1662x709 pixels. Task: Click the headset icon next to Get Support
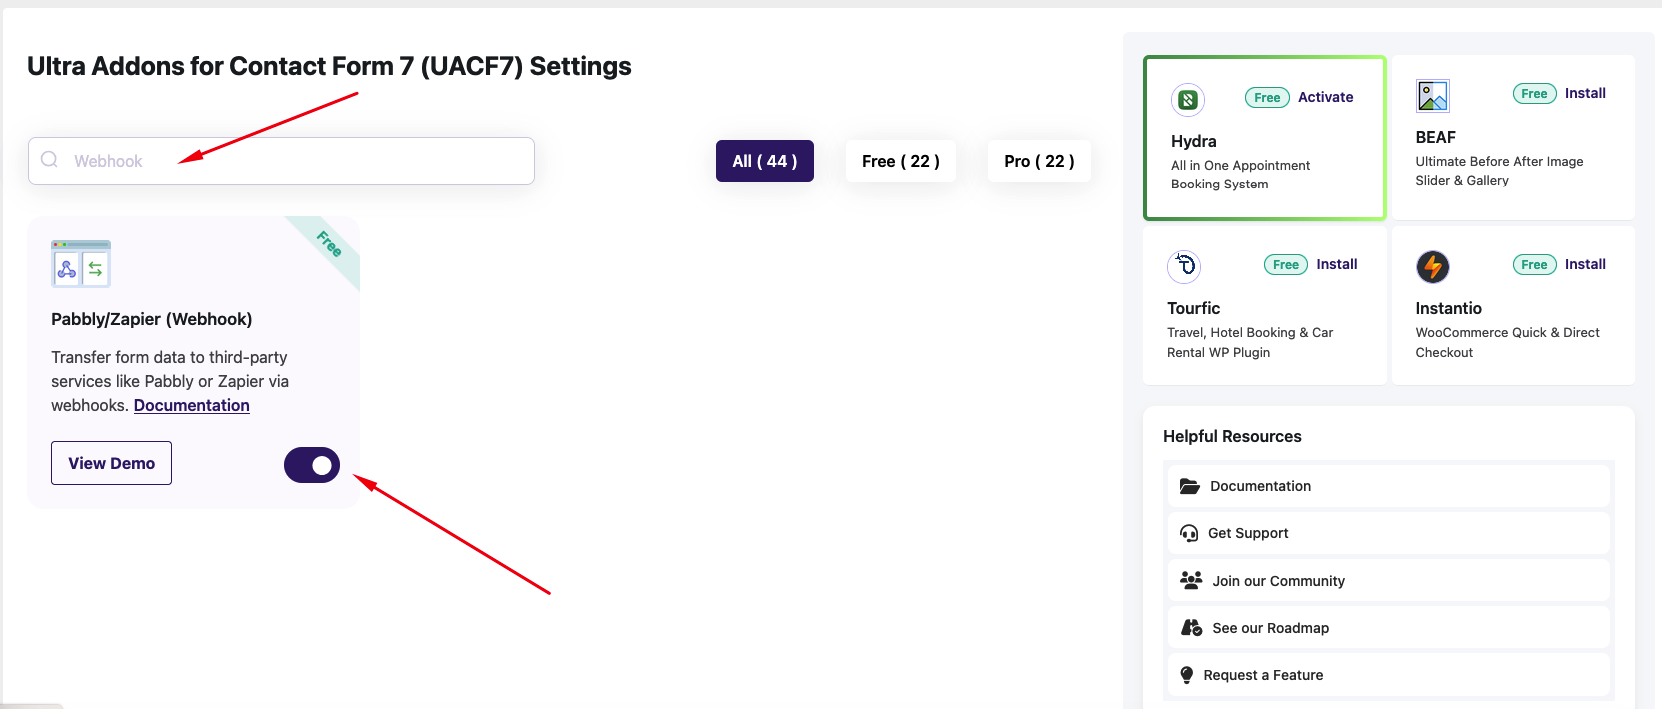tap(1189, 533)
